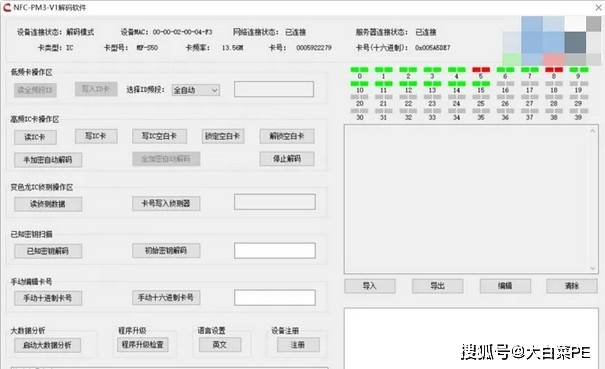Click the data panel scrollbar down arrow
The height and width of the screenshot is (369, 605).
[x=593, y=268]
